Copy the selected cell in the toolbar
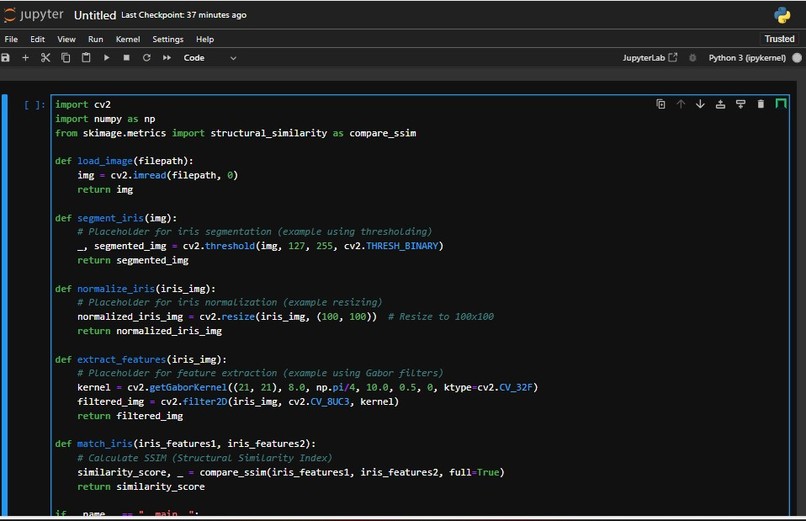Screen dimensions: 806x521 pyautogui.click(x=66, y=58)
